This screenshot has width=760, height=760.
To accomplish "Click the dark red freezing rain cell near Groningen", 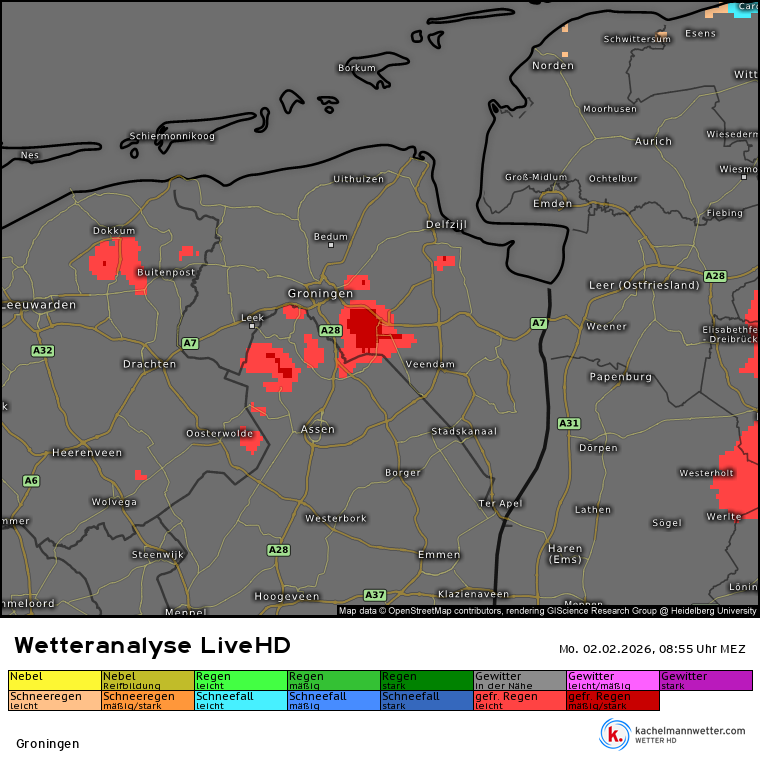I will pos(363,327).
